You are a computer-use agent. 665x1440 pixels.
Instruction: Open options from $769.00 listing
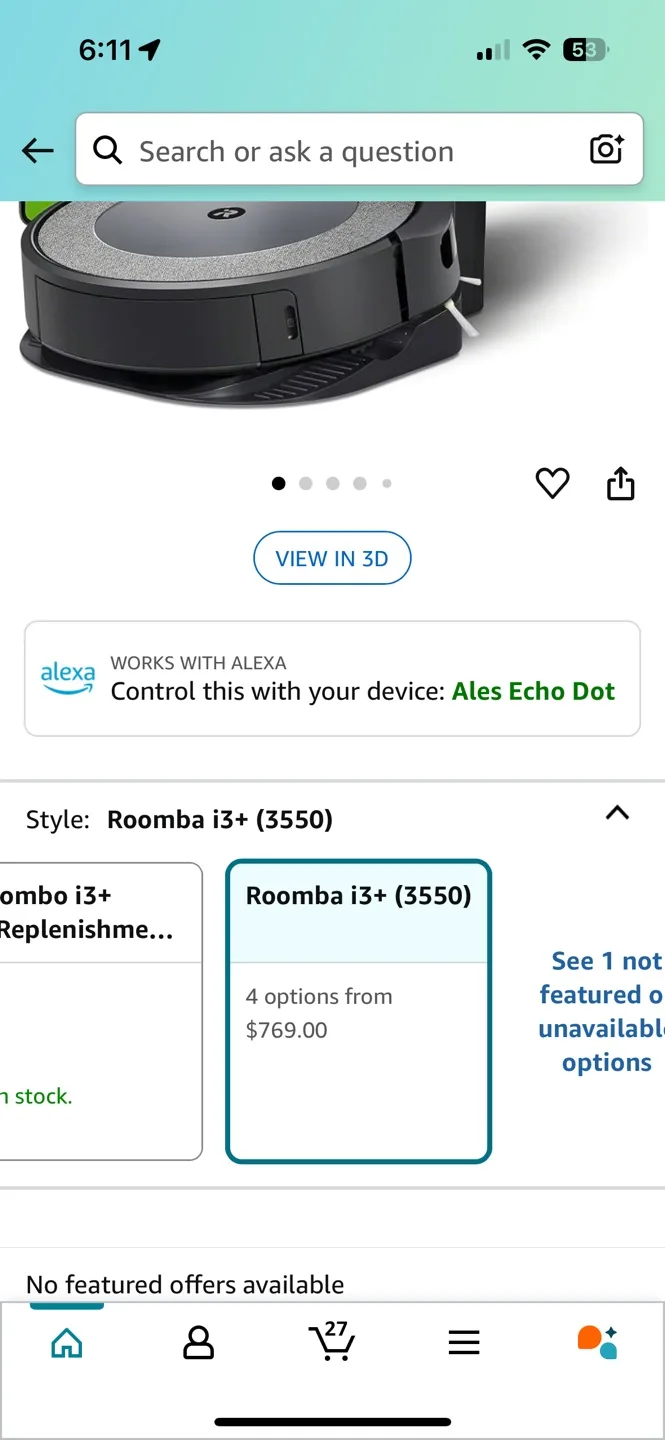[x=319, y=1012]
